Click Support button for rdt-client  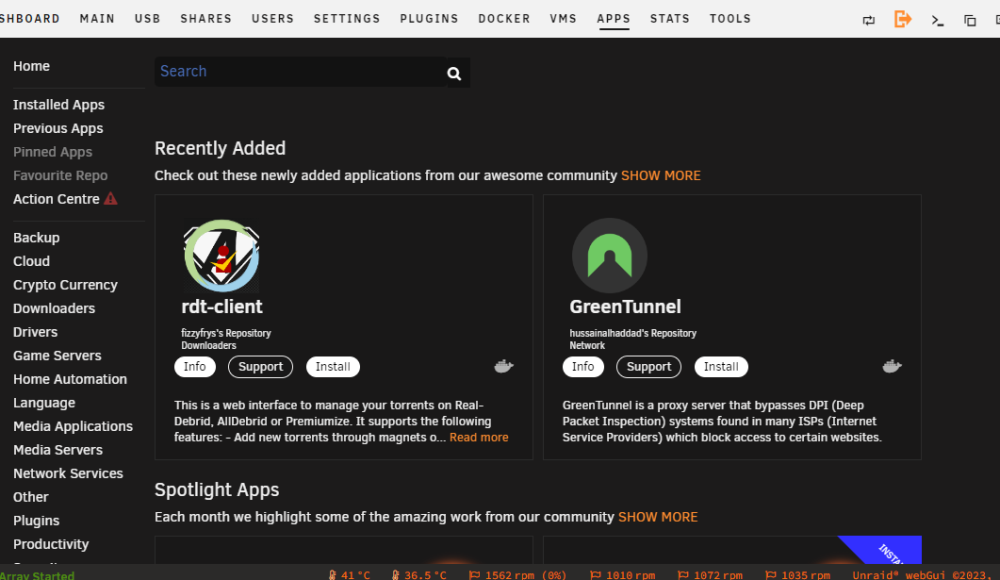pyautogui.click(x=260, y=367)
